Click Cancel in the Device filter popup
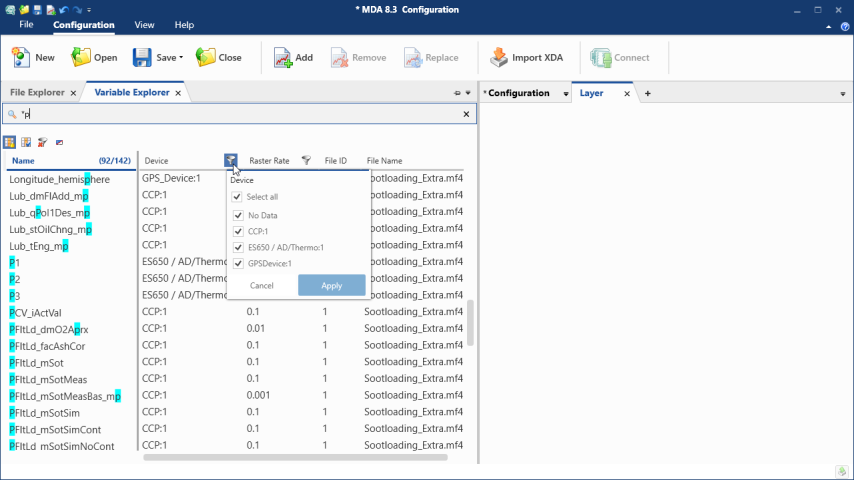 [262, 286]
